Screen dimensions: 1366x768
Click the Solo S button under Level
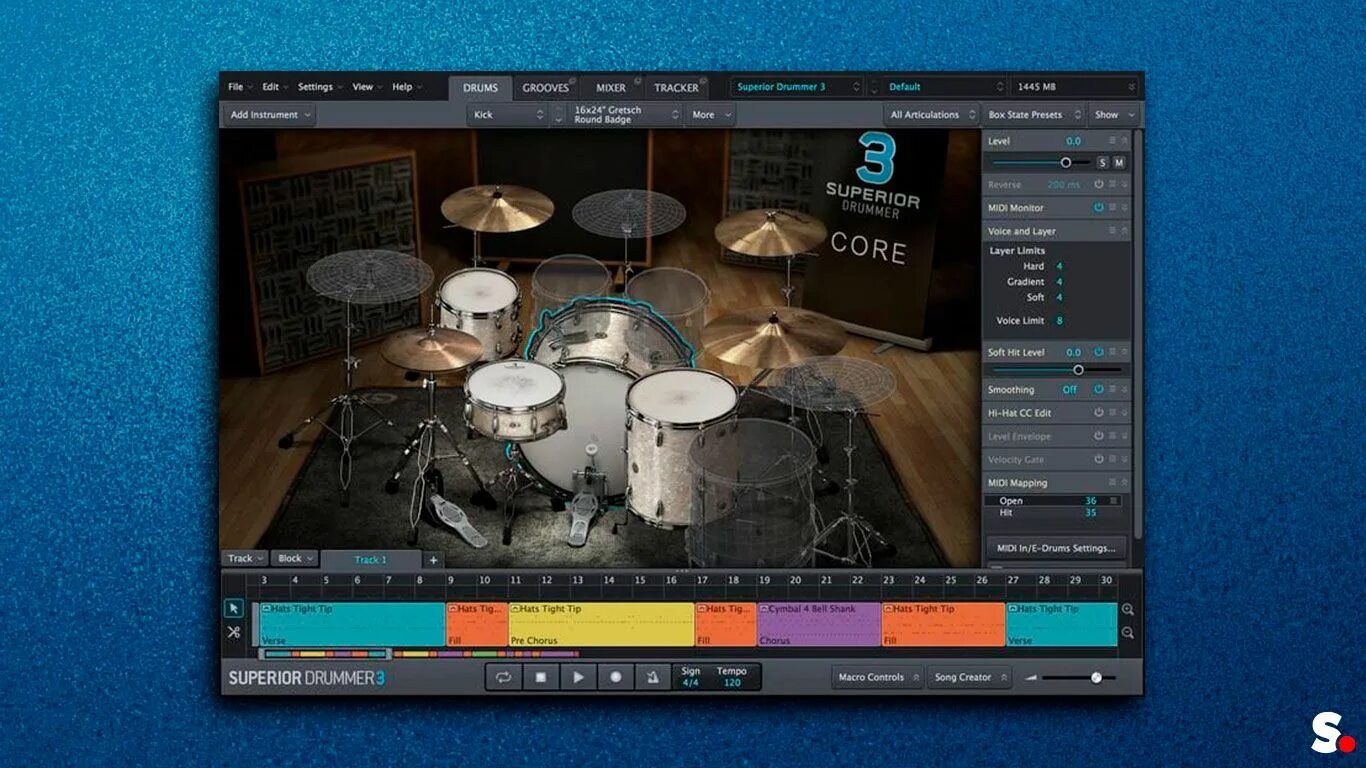[x=1102, y=162]
